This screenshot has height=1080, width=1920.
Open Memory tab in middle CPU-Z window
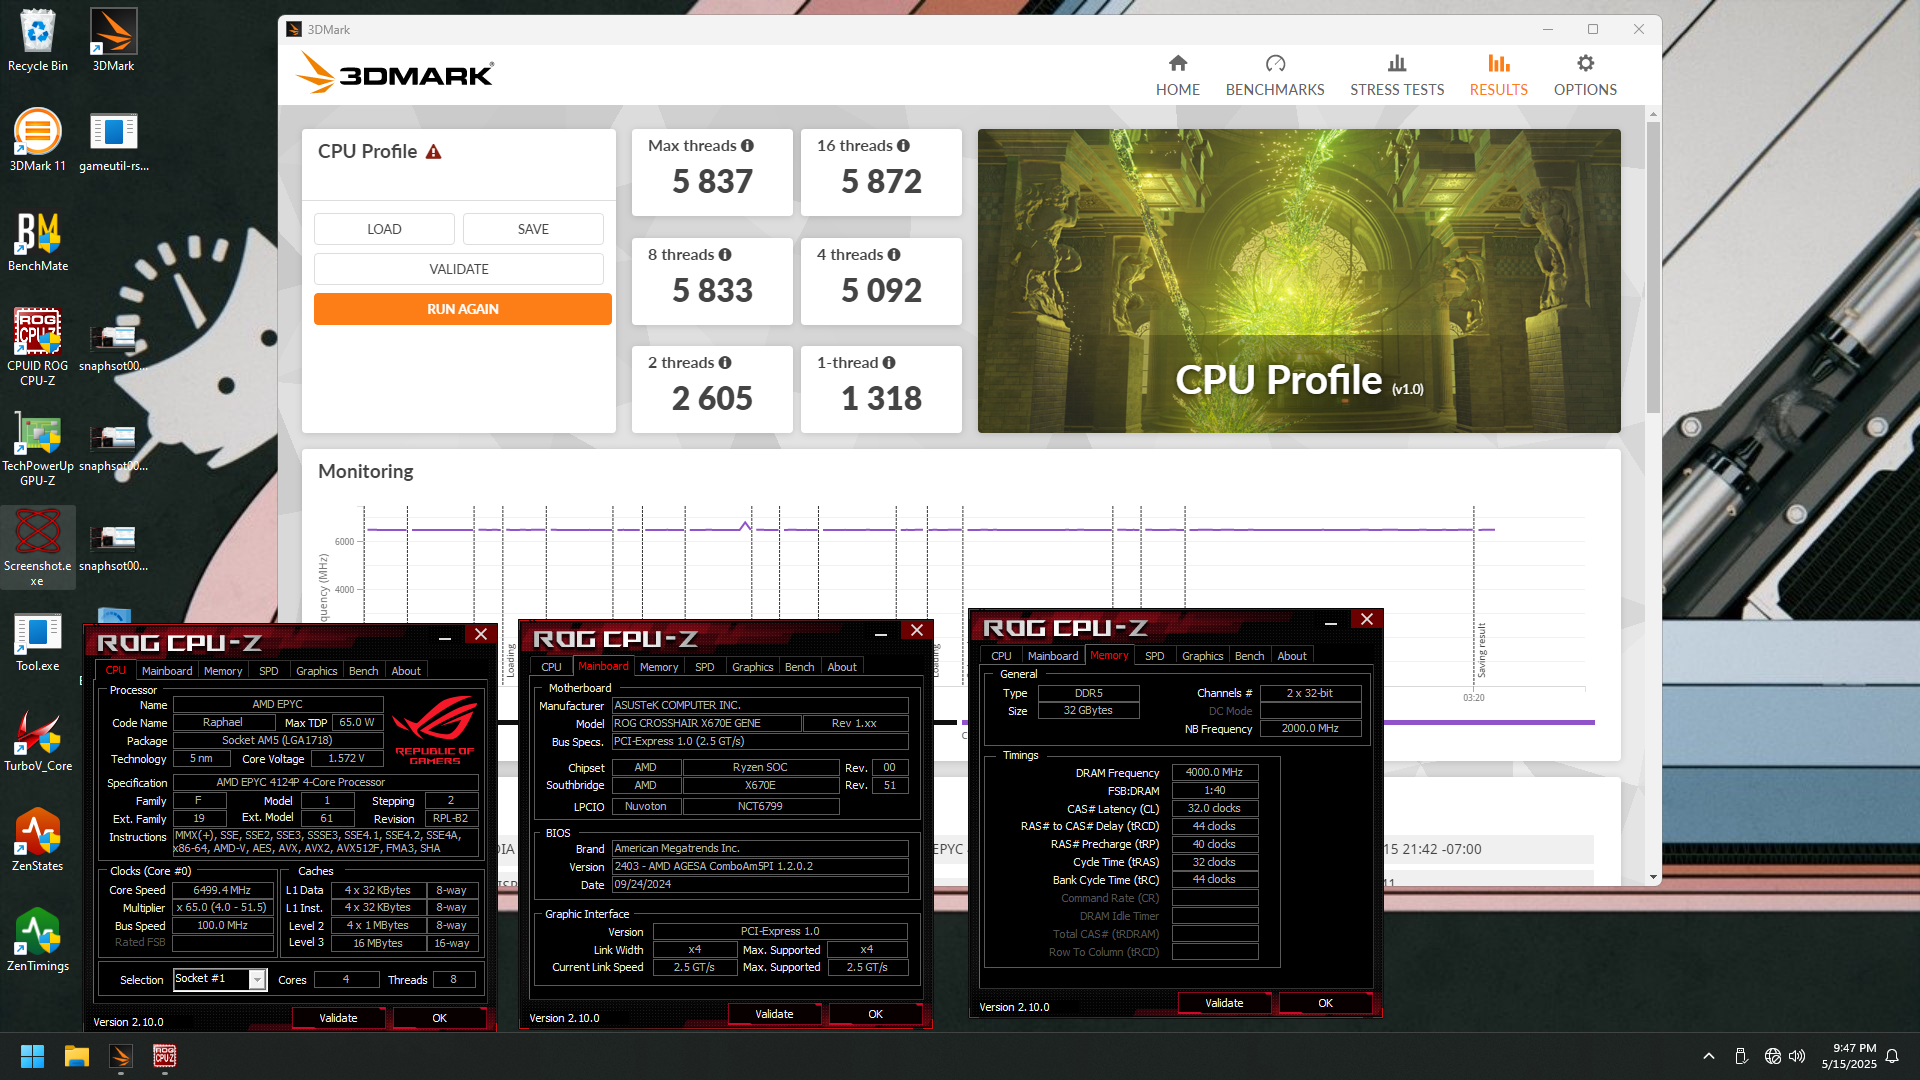click(659, 667)
